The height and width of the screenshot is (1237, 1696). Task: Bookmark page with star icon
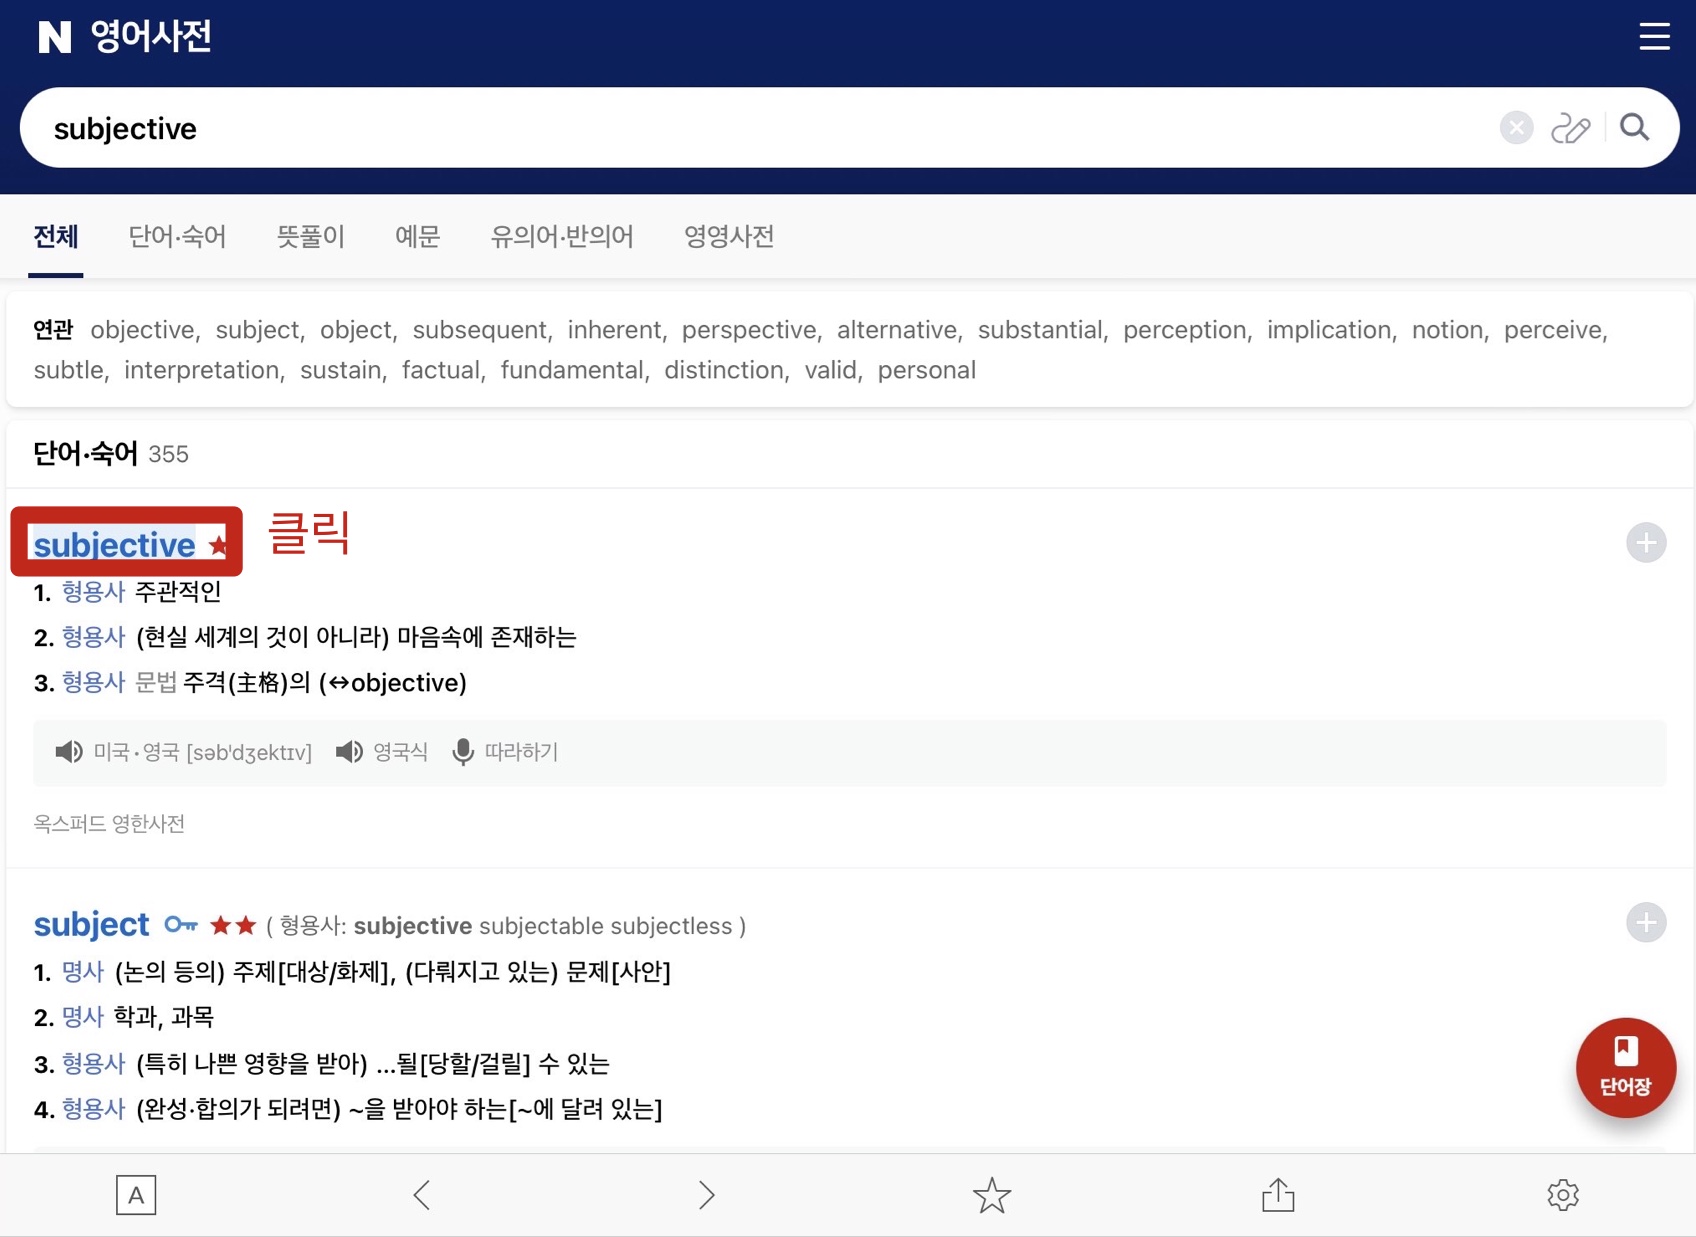(992, 1195)
